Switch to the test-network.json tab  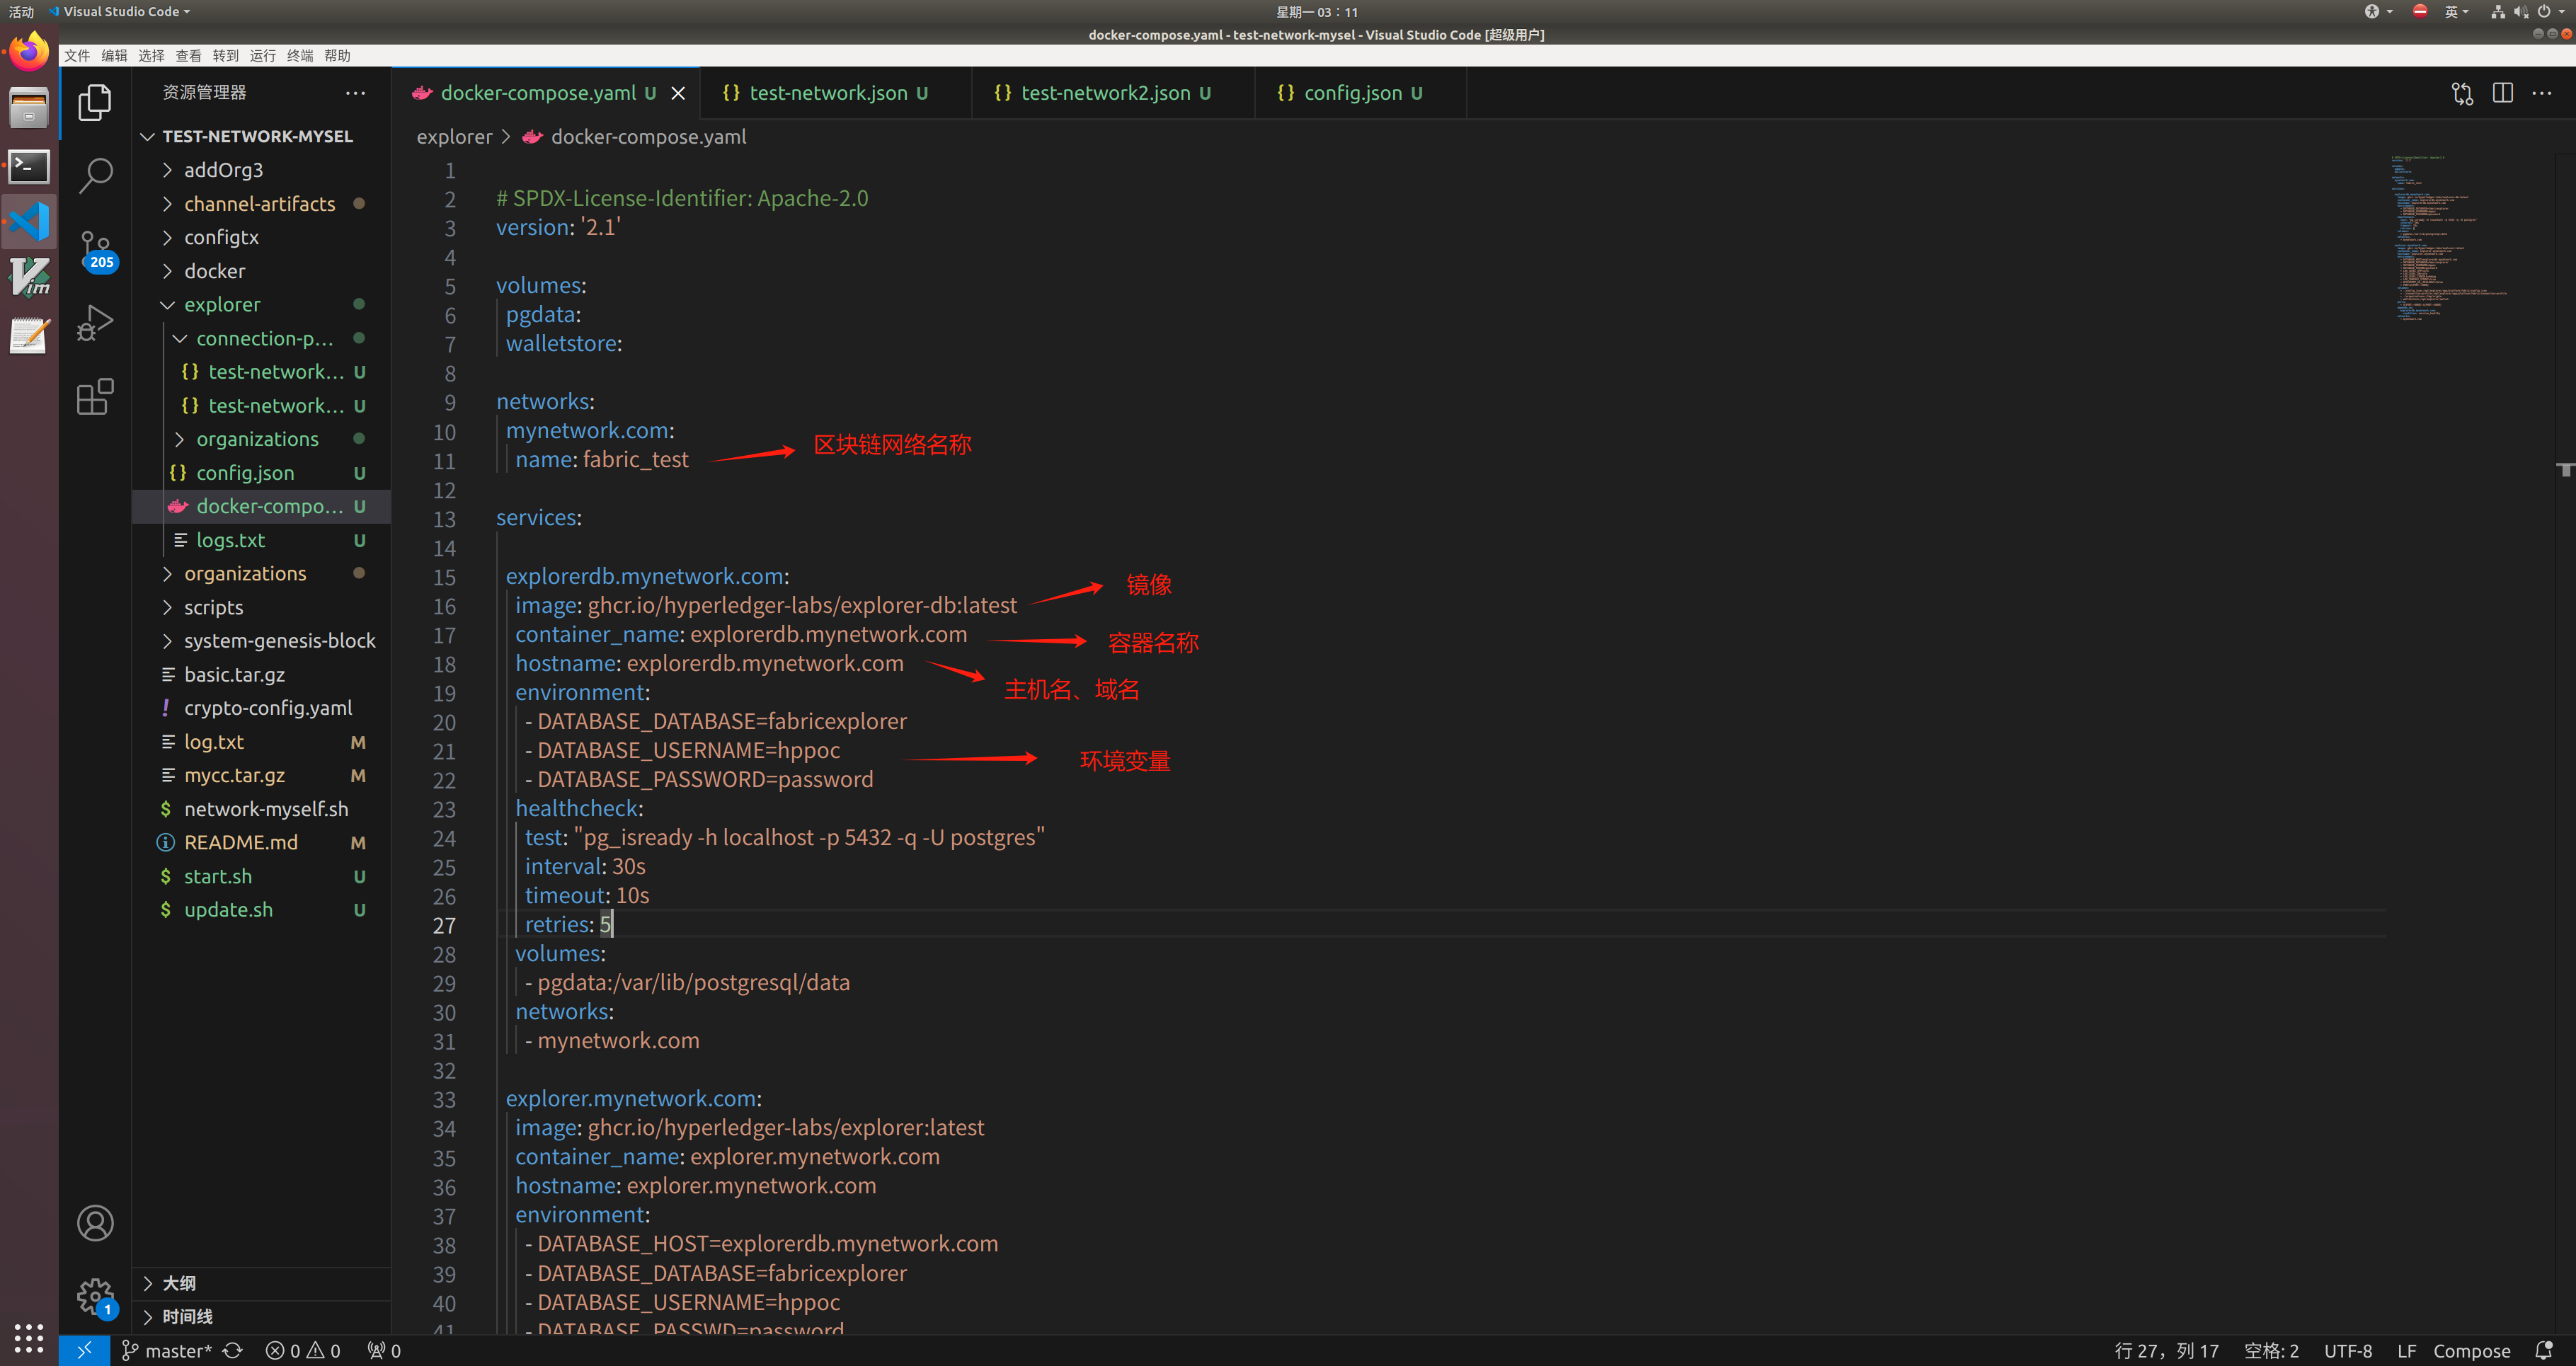click(x=835, y=93)
